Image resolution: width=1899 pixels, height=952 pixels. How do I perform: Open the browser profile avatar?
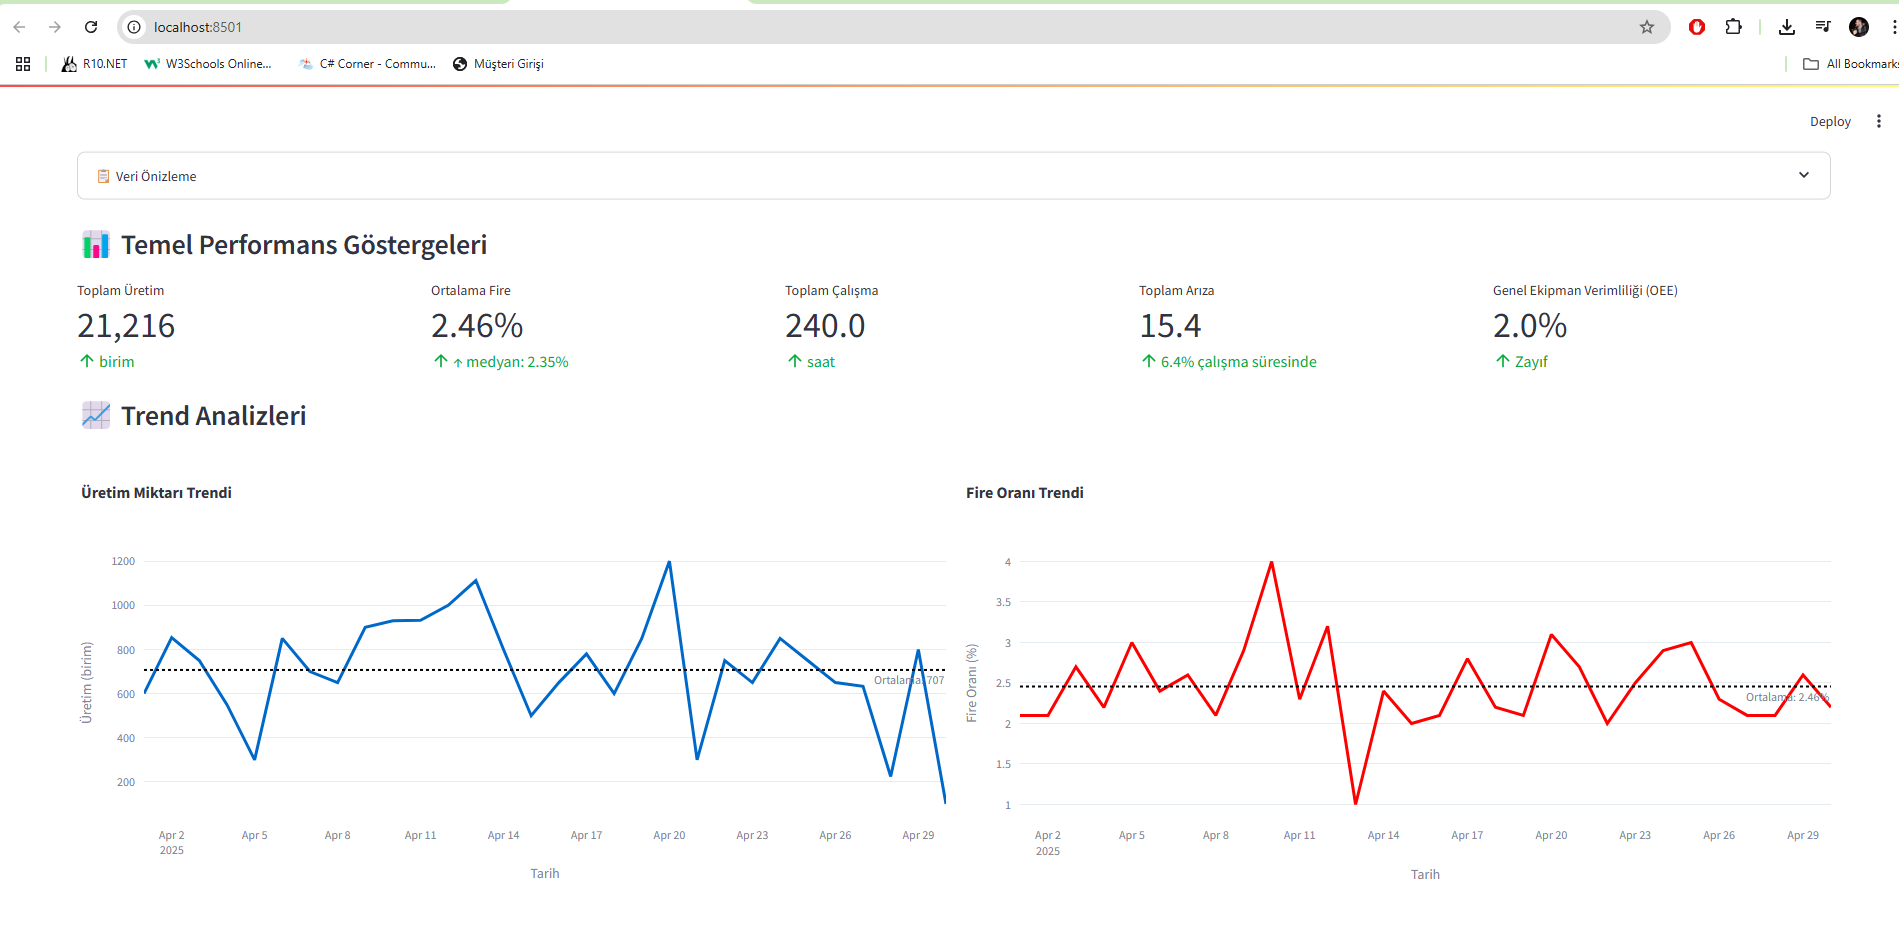(x=1859, y=27)
